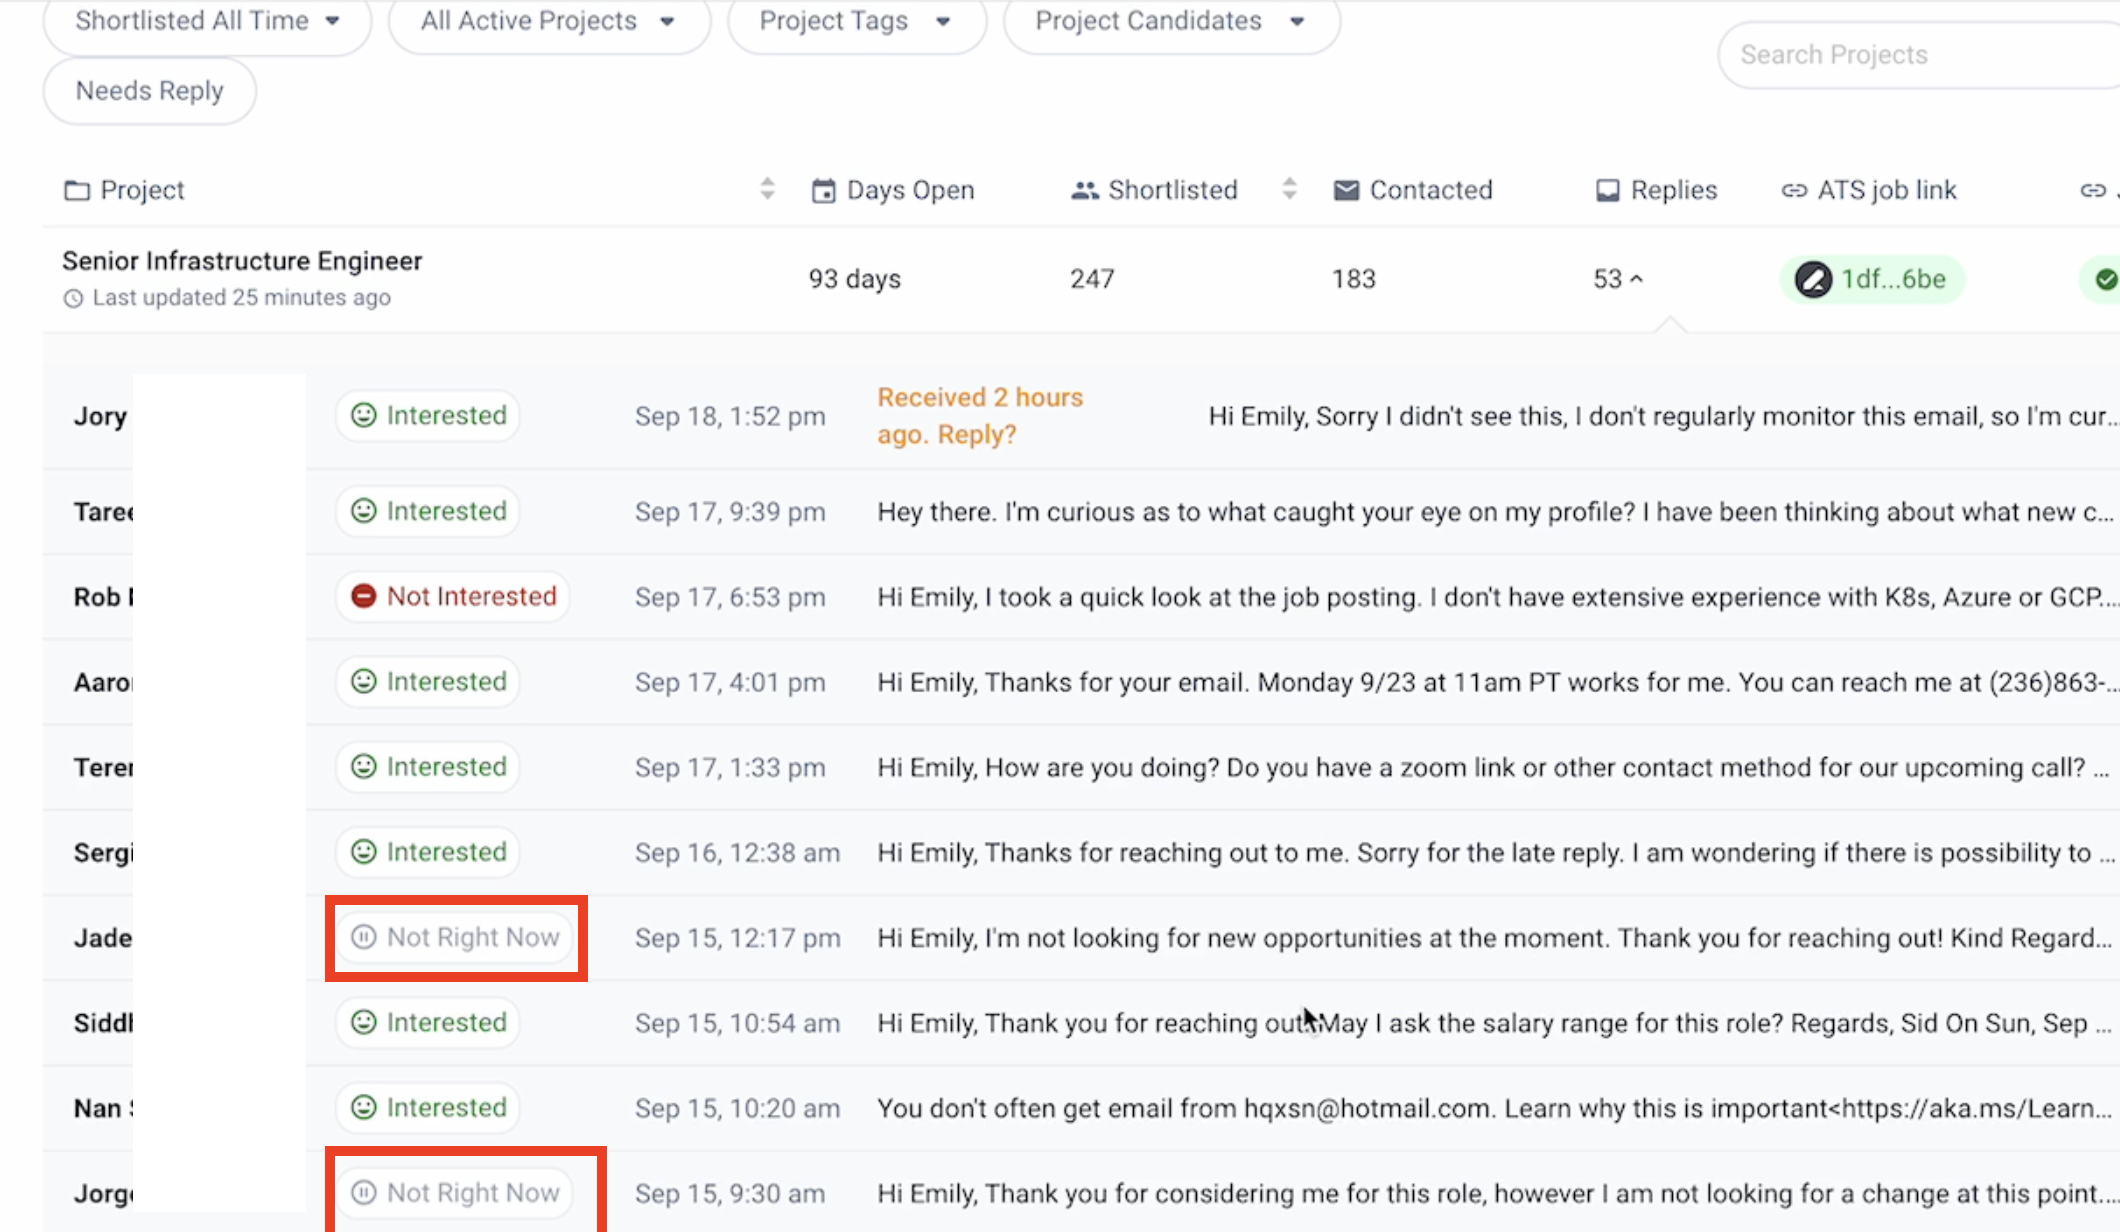Click the Shortlisted people icon
Screen dimensions: 2120x1232
click(x=1085, y=190)
